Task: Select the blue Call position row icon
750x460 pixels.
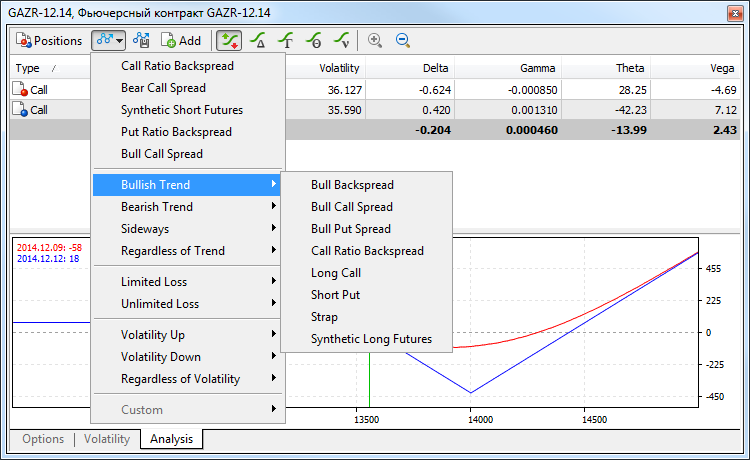Action: (x=21, y=110)
